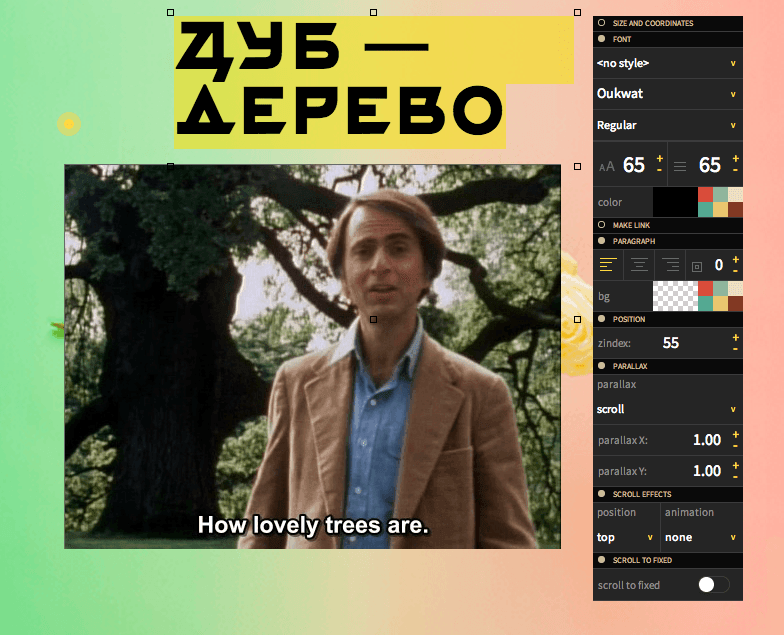Open the animation none dropdown
Image resolution: width=784 pixels, height=635 pixels.
[701, 537]
